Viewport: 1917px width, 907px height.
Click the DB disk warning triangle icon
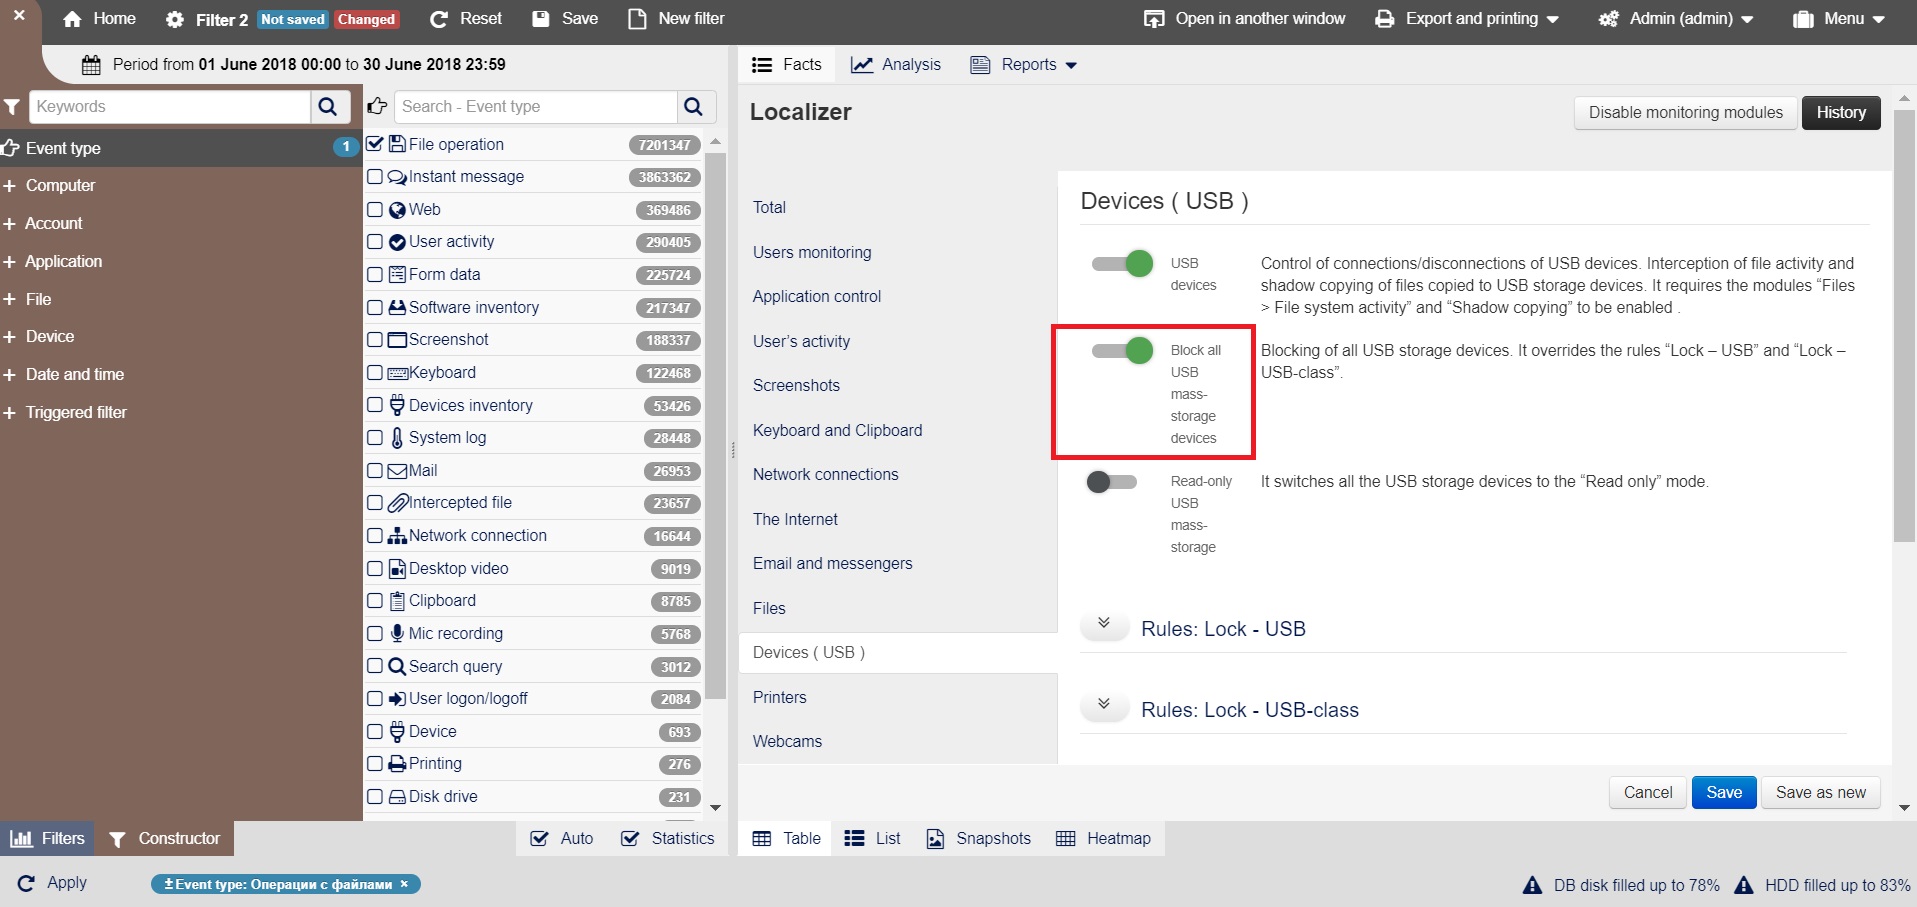1531,885
